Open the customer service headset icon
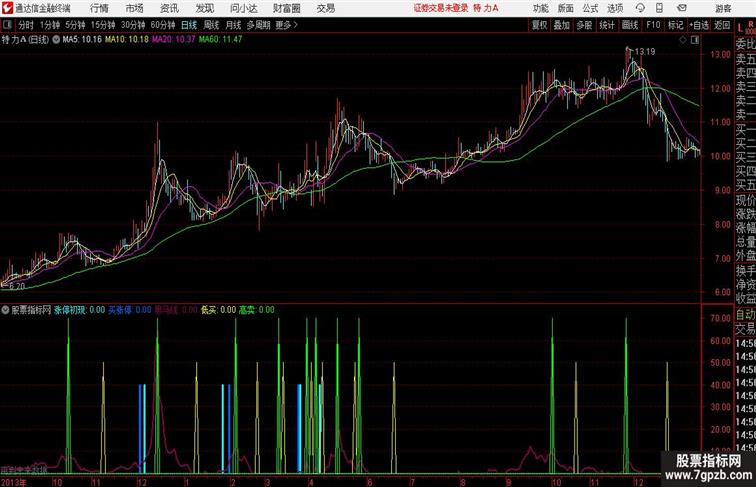Image resolution: width=756 pixels, height=487 pixels. (x=640, y=8)
